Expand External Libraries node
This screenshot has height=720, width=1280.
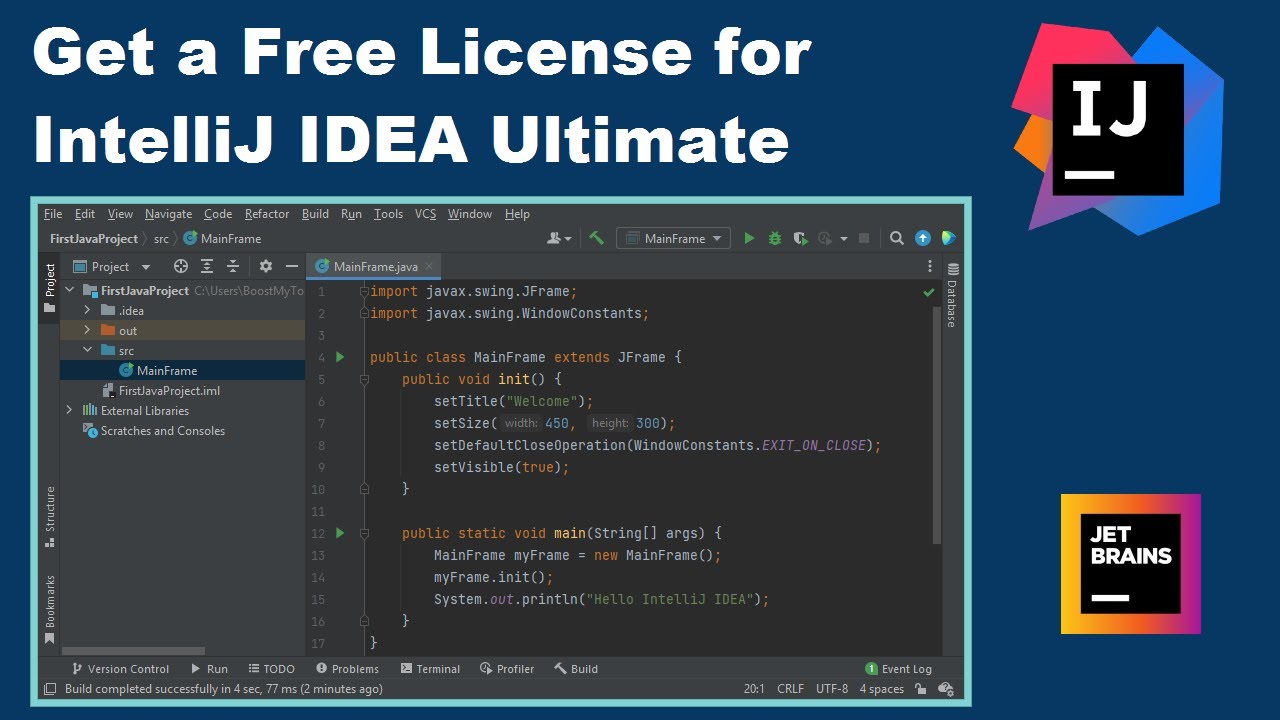coord(70,410)
